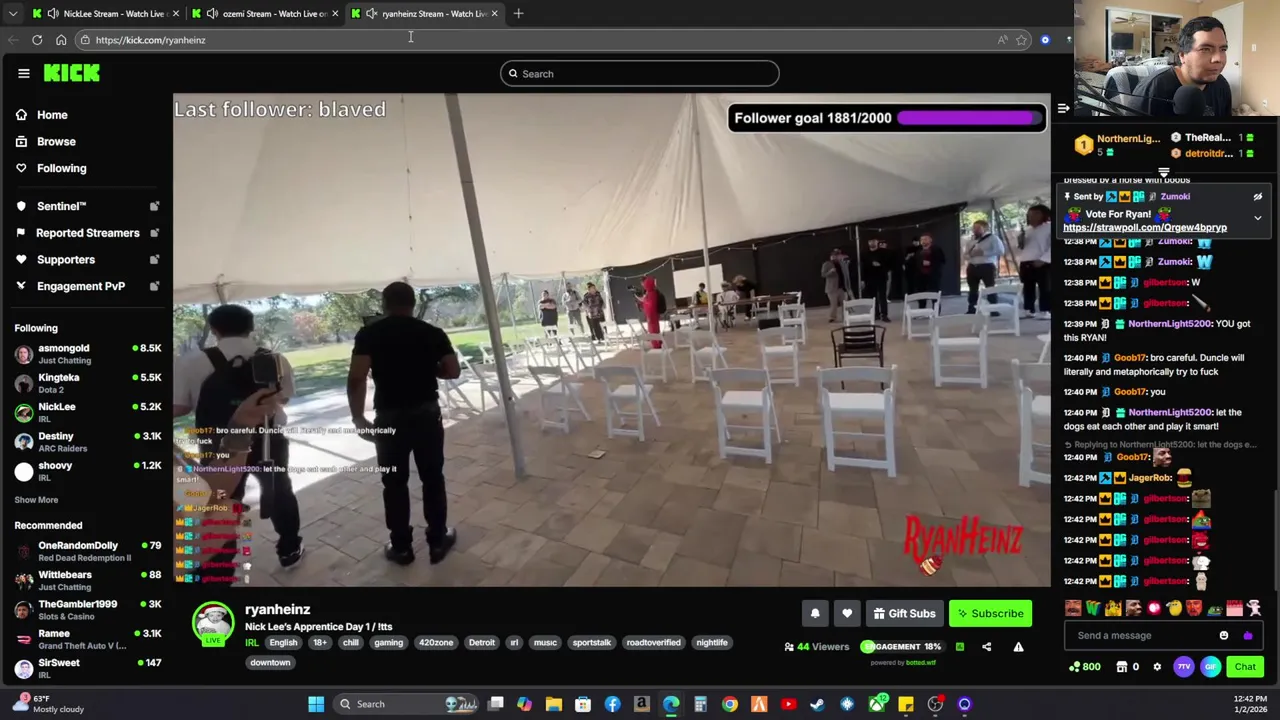
Task: Click the Kick logo
Action: [x=71, y=73]
